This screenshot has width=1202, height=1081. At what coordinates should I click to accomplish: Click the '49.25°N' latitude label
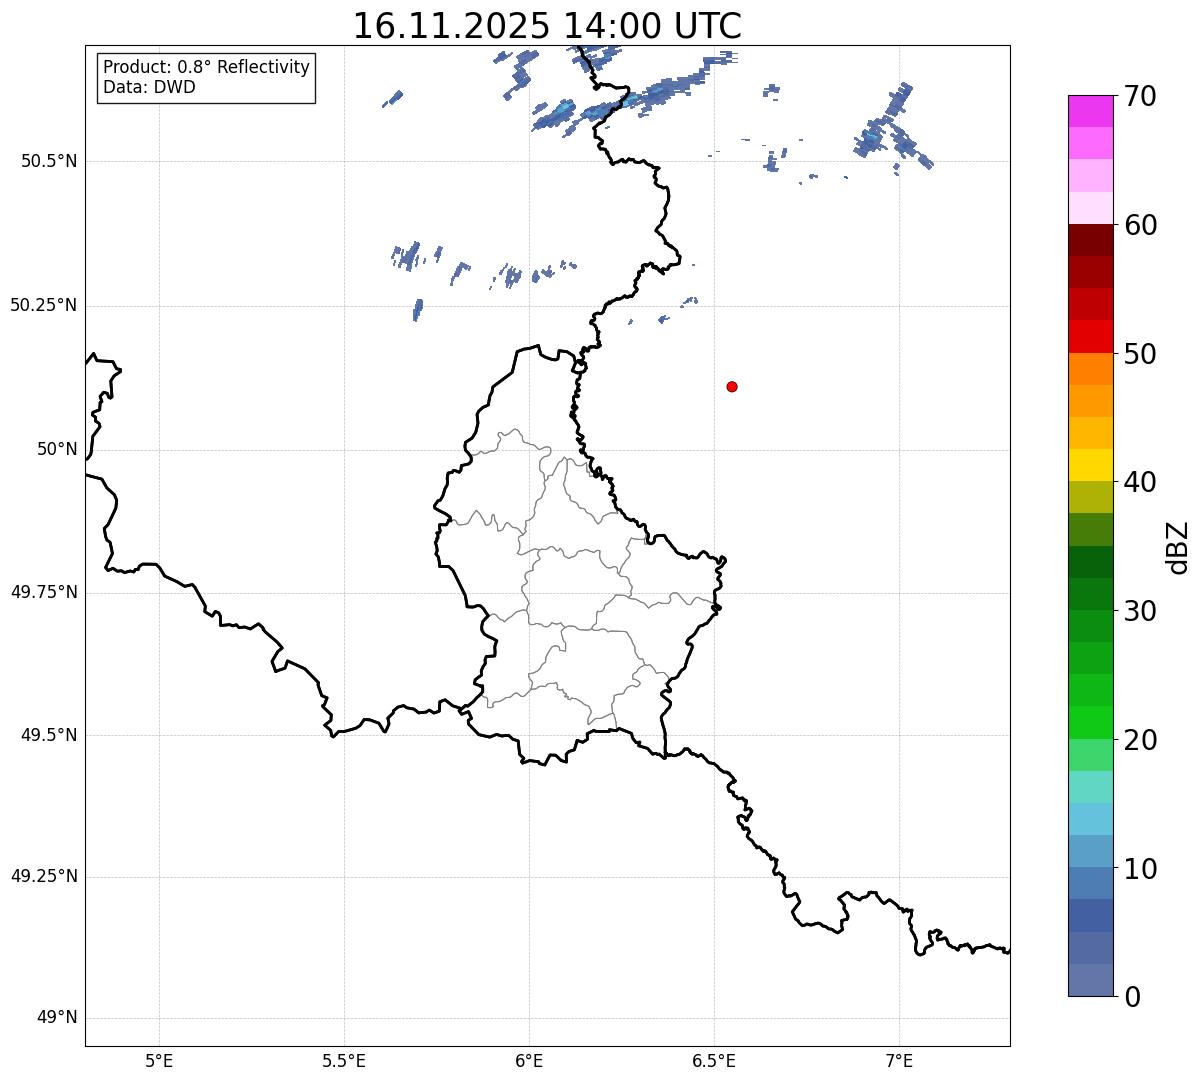[44, 876]
